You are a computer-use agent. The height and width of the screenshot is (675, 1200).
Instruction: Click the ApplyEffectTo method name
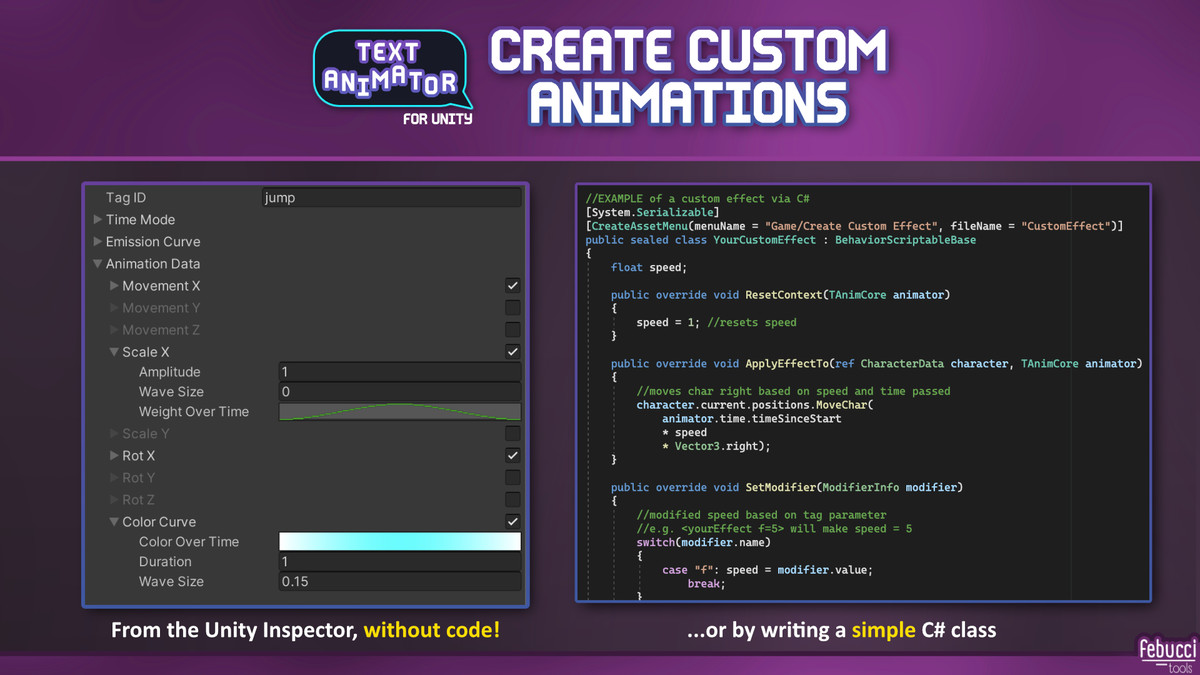(787, 364)
